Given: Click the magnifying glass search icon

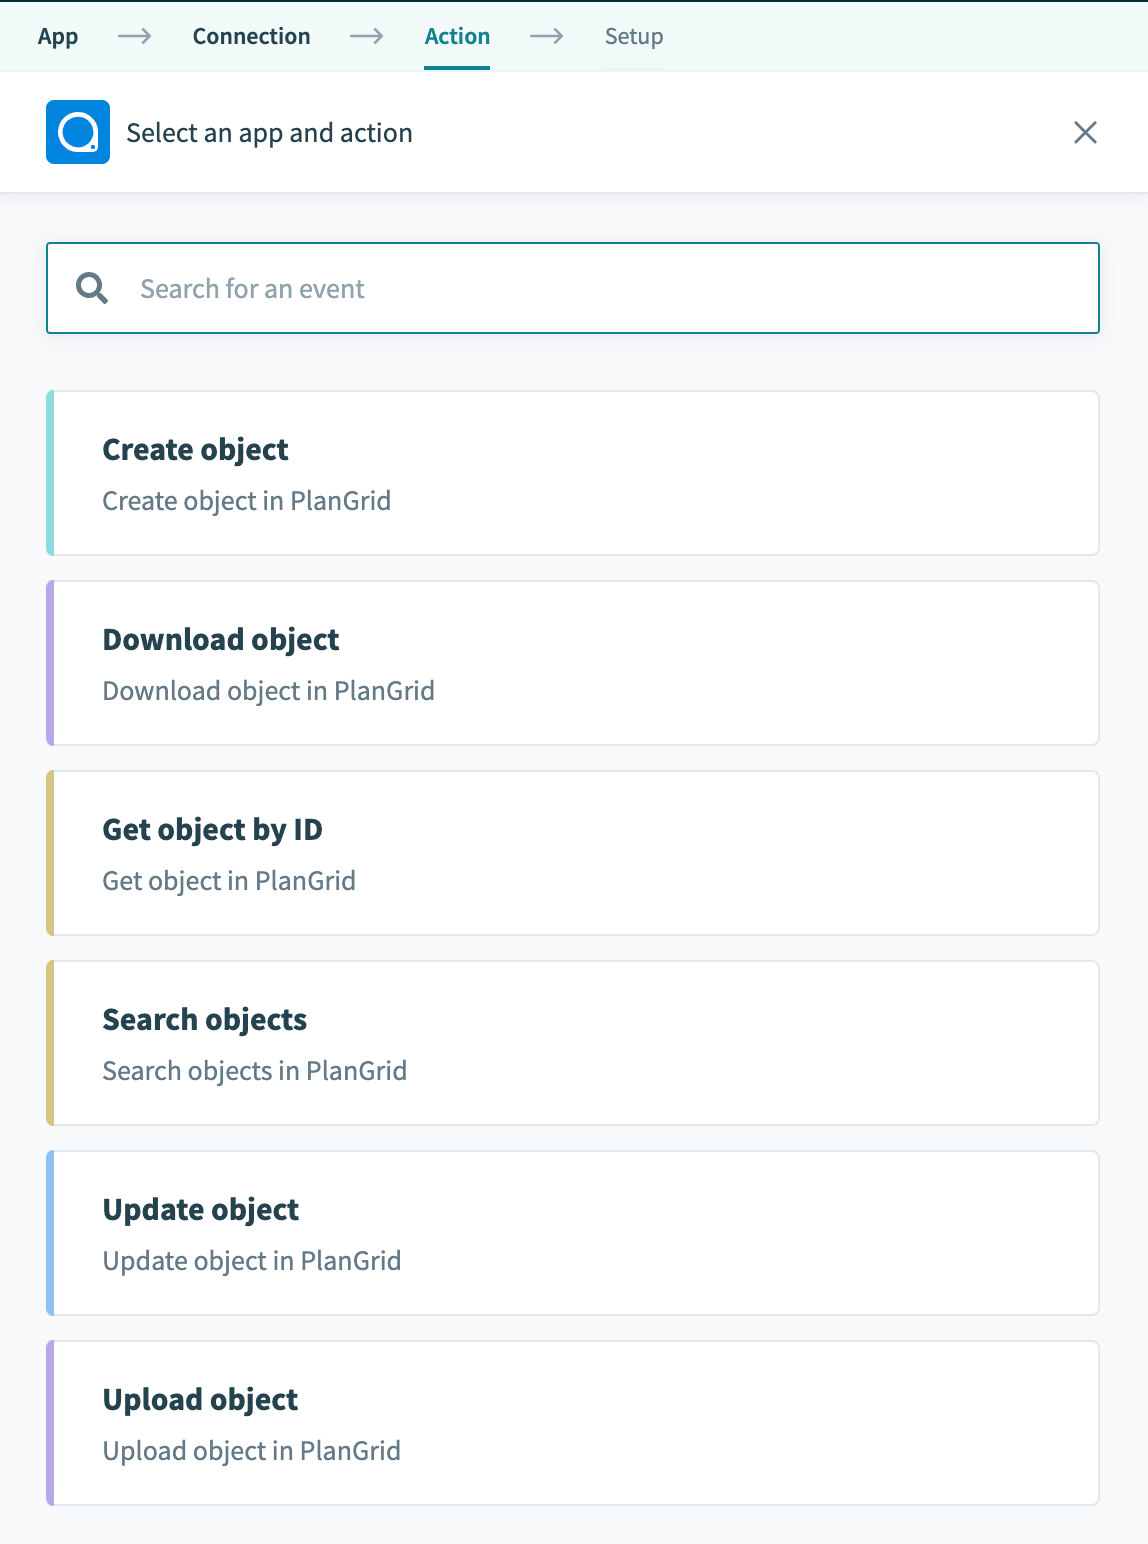Looking at the screenshot, I should 92,288.
